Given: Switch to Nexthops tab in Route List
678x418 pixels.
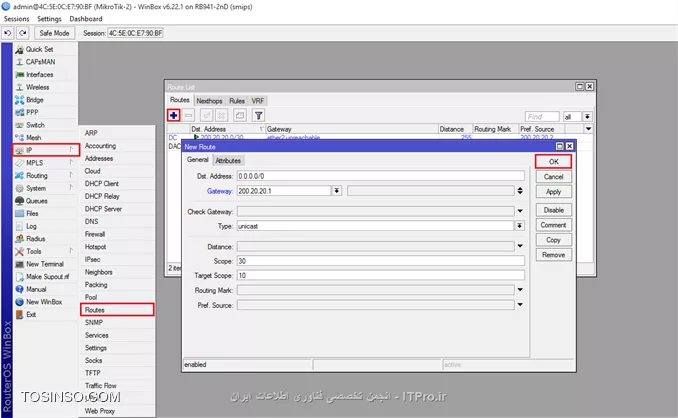Looking at the screenshot, I should click(x=209, y=101).
